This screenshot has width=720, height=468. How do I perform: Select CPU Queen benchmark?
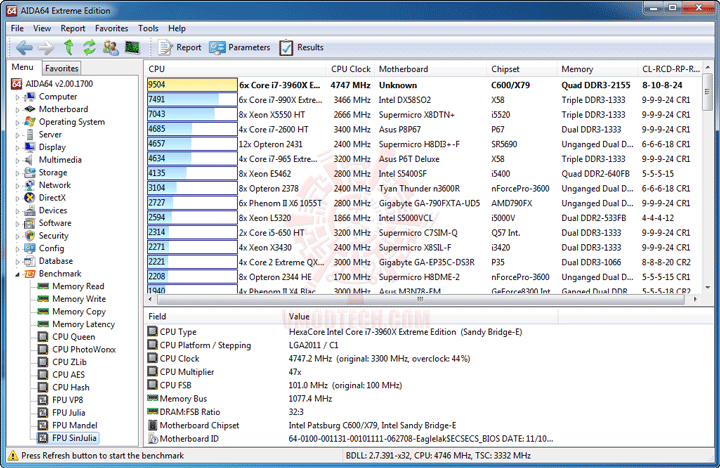73,337
